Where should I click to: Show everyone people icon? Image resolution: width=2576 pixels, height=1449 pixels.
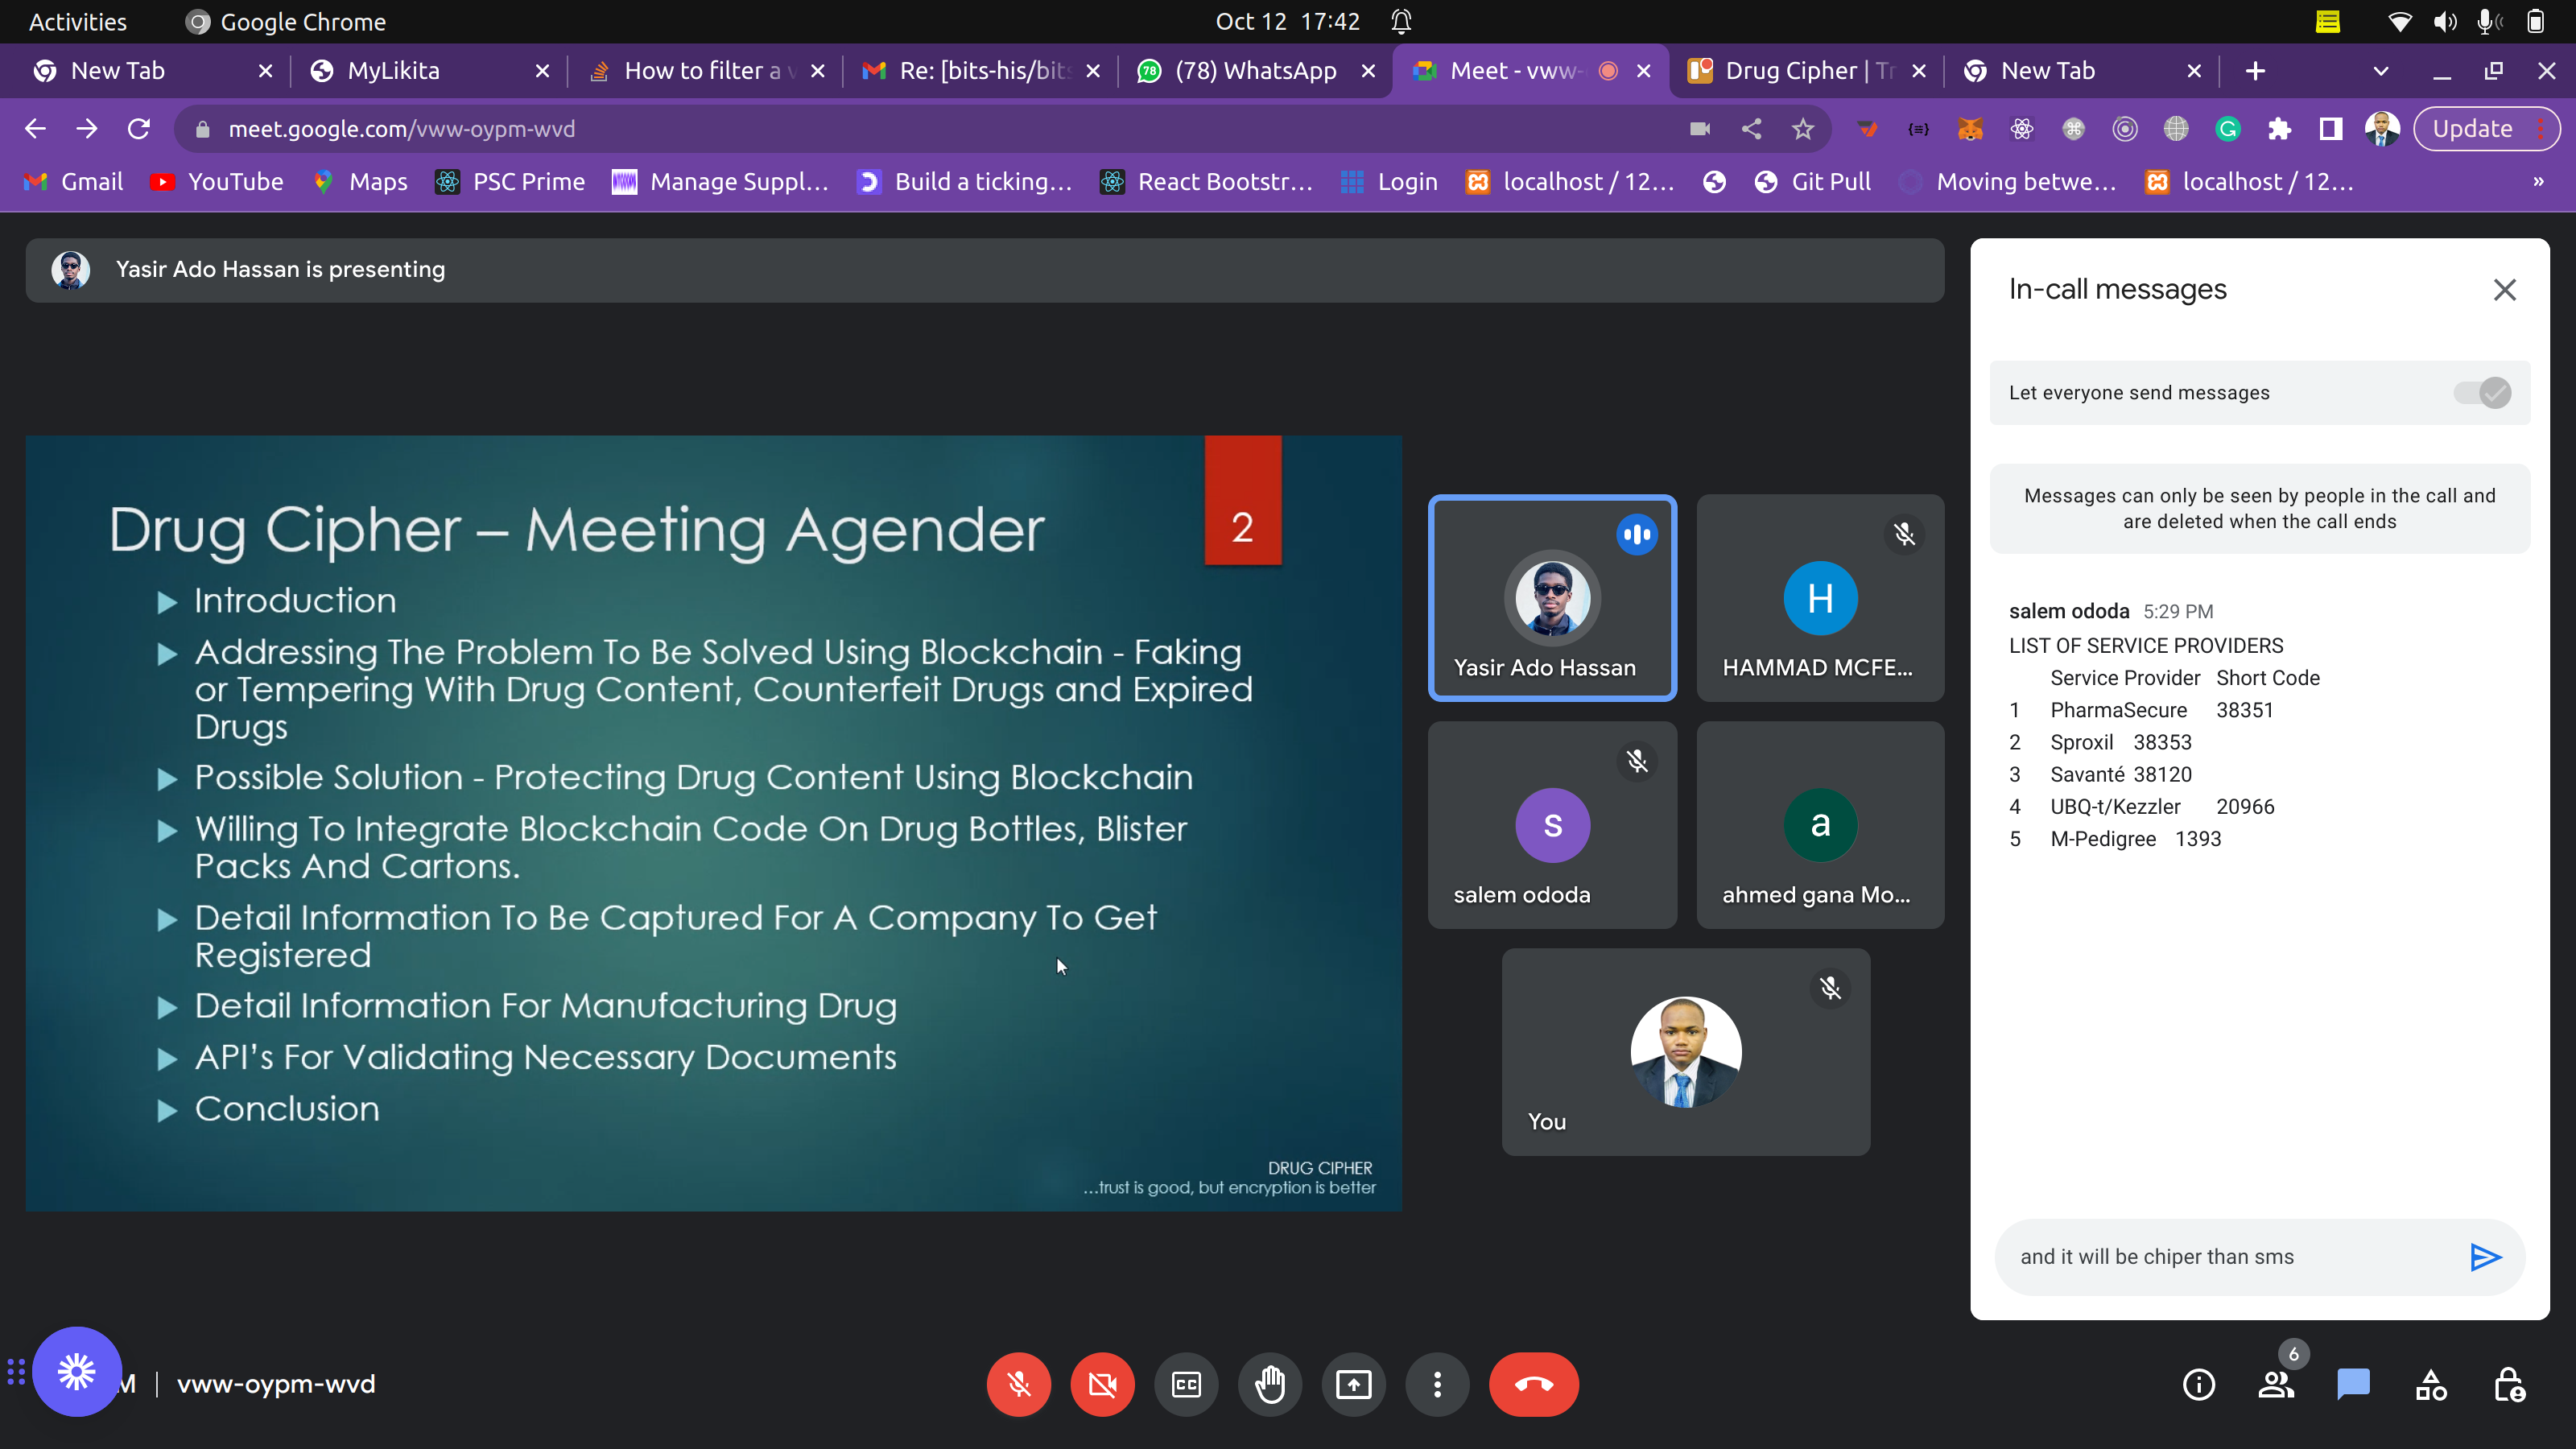pos(2276,1385)
